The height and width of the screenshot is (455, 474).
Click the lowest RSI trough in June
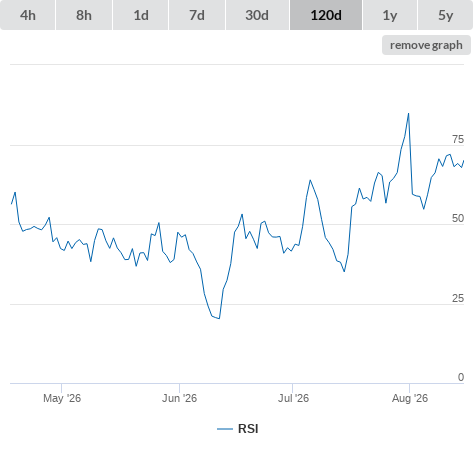pyautogui.click(x=219, y=318)
